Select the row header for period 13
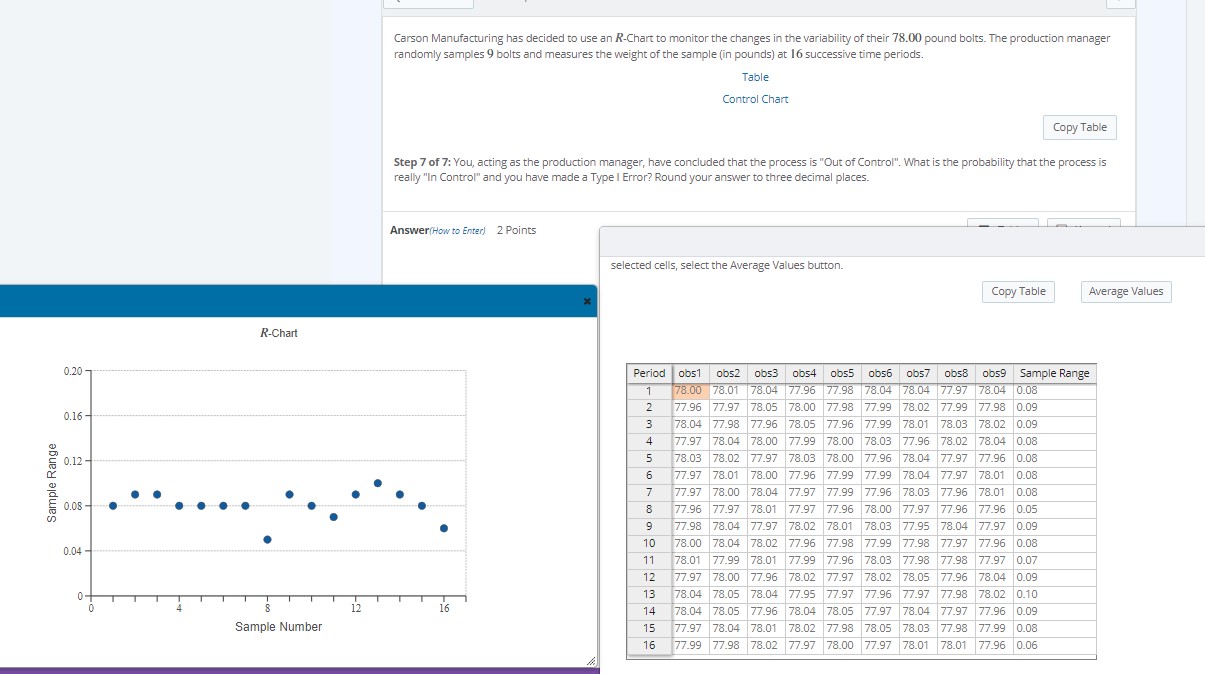This screenshot has width=1205, height=674. (x=650, y=594)
